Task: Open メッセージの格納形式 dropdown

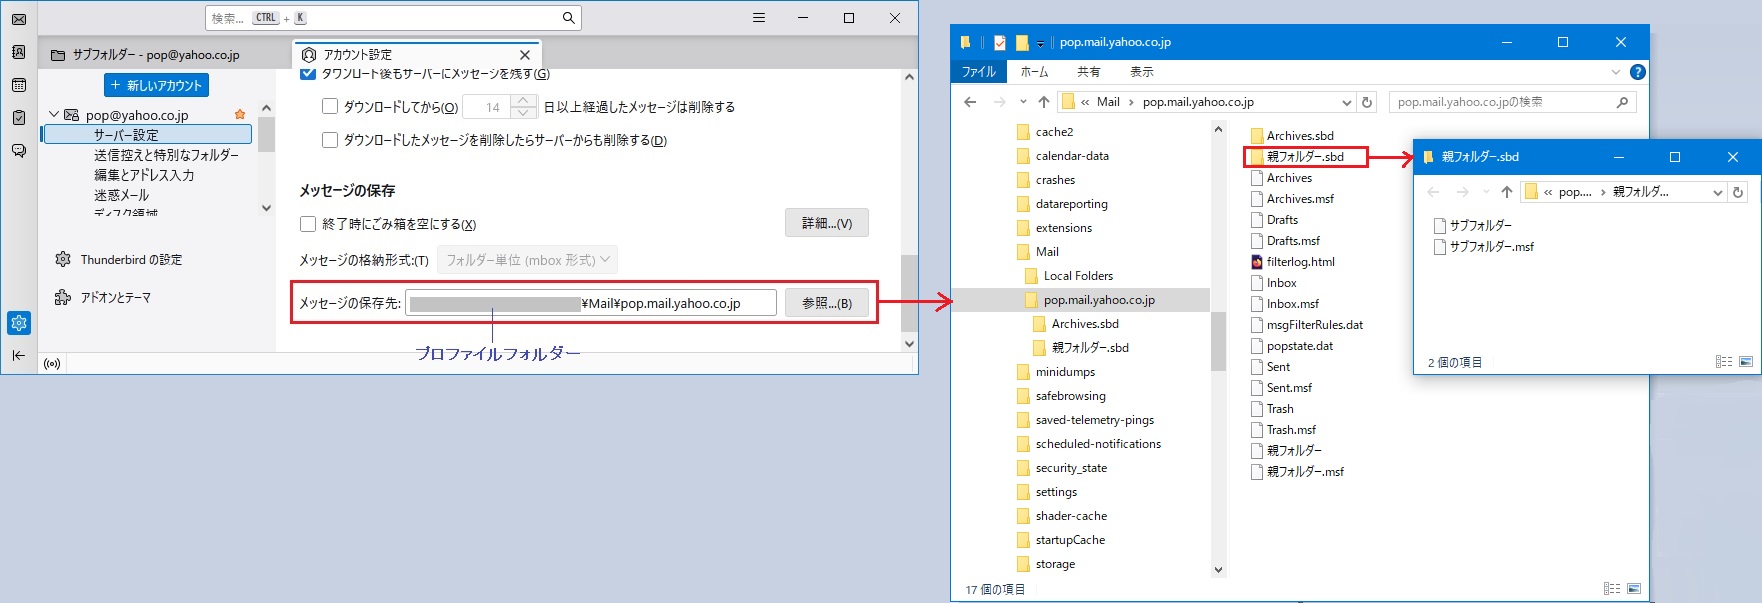Action: (527, 260)
